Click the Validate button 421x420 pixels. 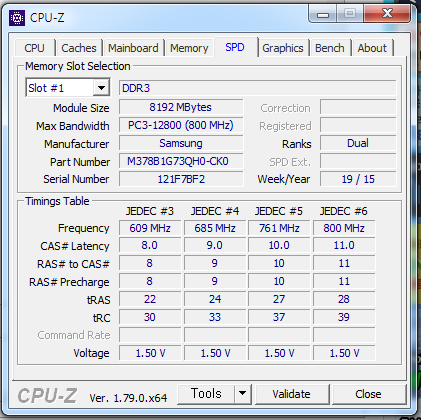(292, 394)
